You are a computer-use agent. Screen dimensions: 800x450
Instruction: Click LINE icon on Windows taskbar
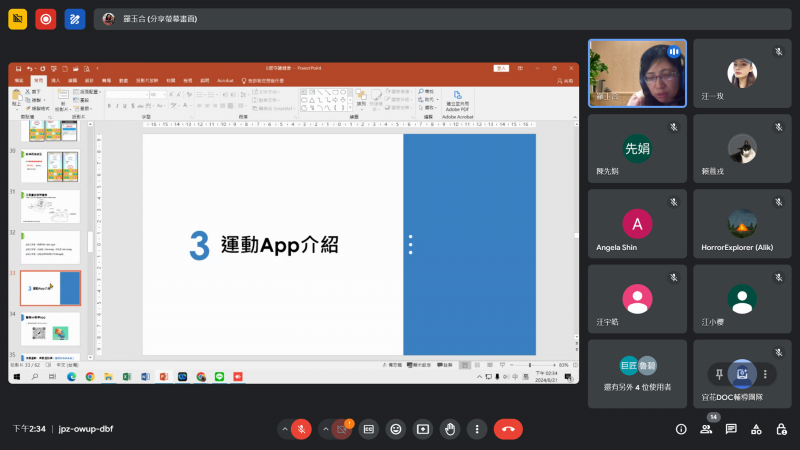[219, 377]
